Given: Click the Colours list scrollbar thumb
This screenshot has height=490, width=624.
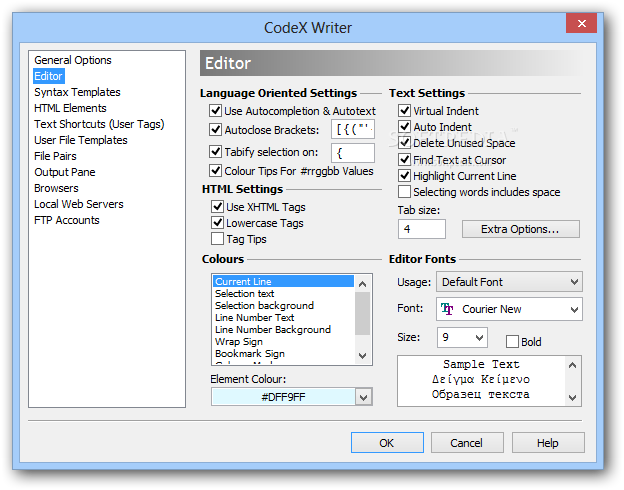Looking at the screenshot, I should pos(362,313).
